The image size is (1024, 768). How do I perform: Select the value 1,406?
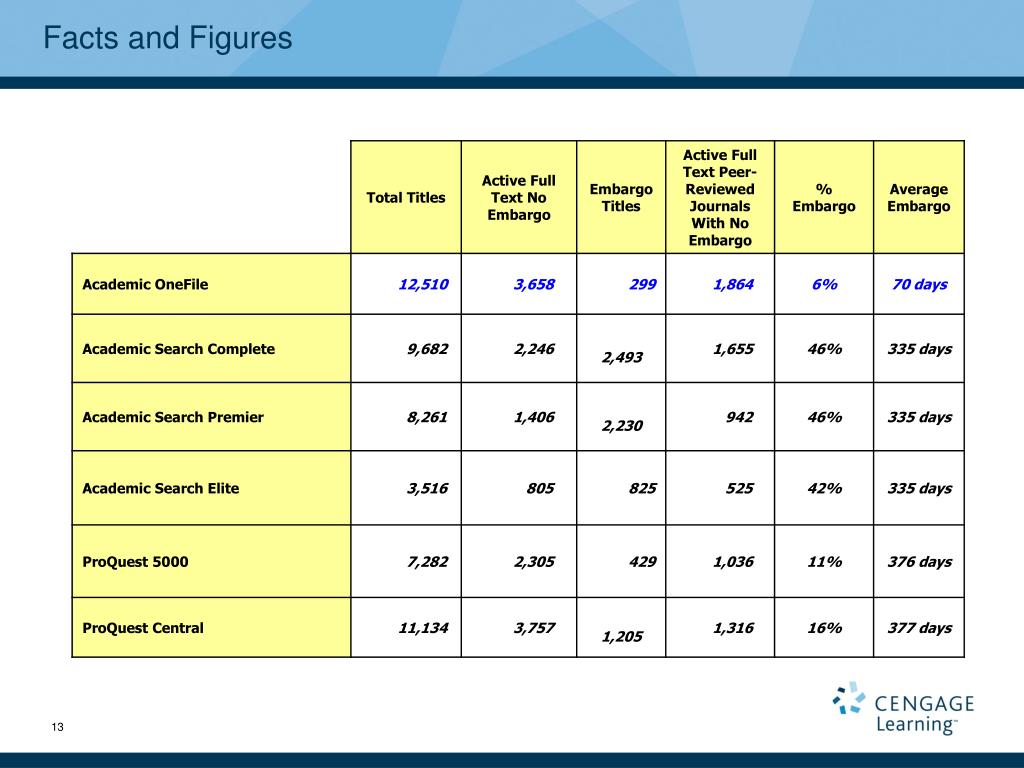[534, 417]
